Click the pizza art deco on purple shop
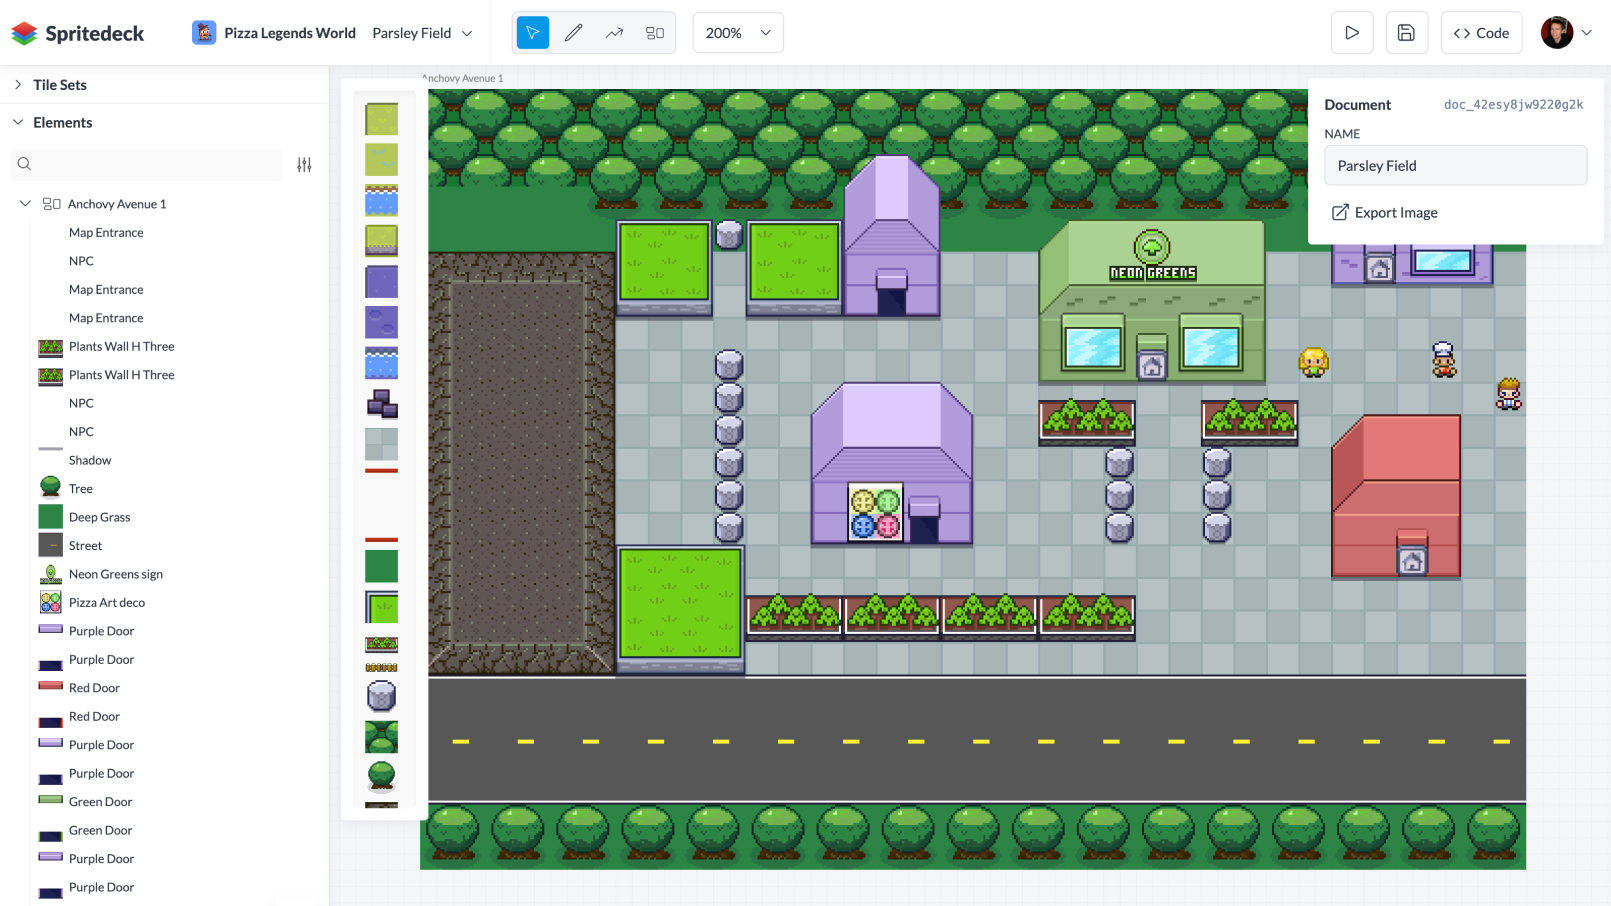The height and width of the screenshot is (906, 1611). coord(875,512)
